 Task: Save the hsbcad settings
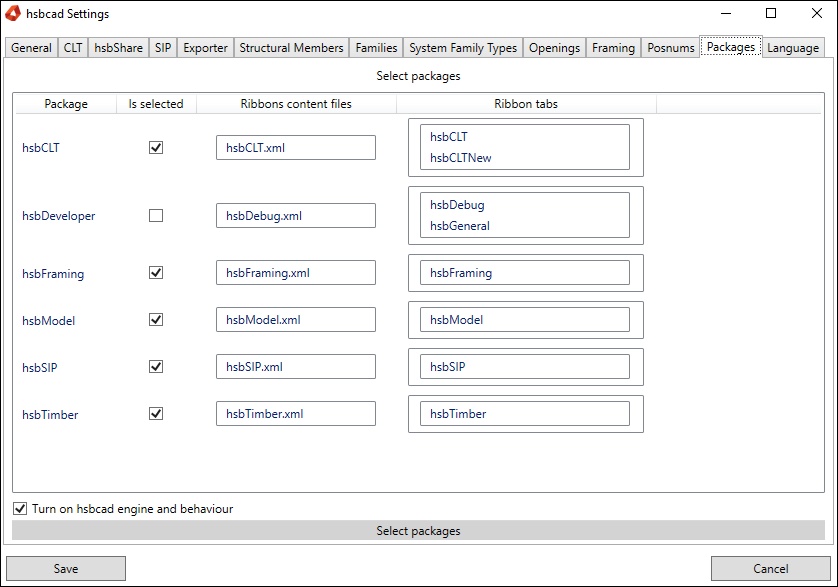[66, 568]
